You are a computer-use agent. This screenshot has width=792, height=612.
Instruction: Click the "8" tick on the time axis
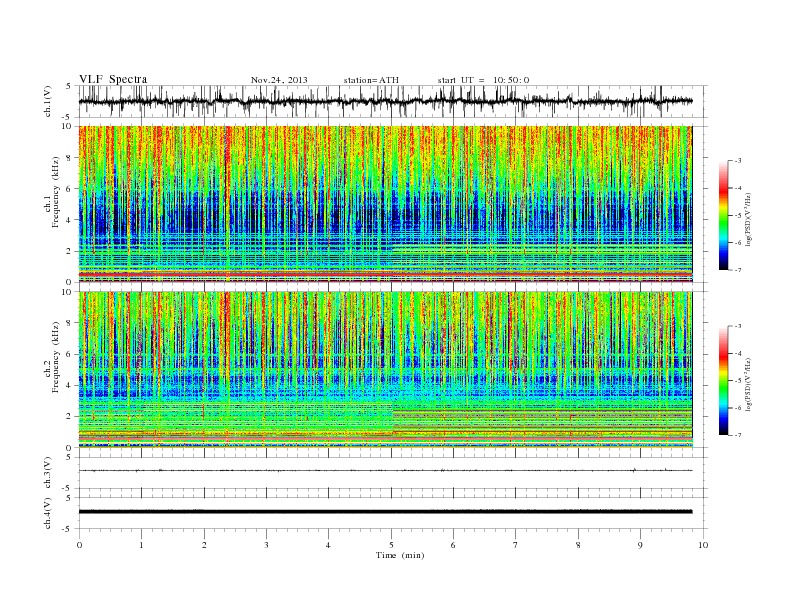click(x=578, y=545)
